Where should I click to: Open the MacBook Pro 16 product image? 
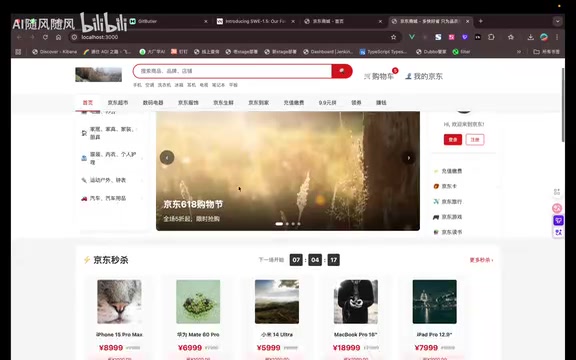pos(356,302)
